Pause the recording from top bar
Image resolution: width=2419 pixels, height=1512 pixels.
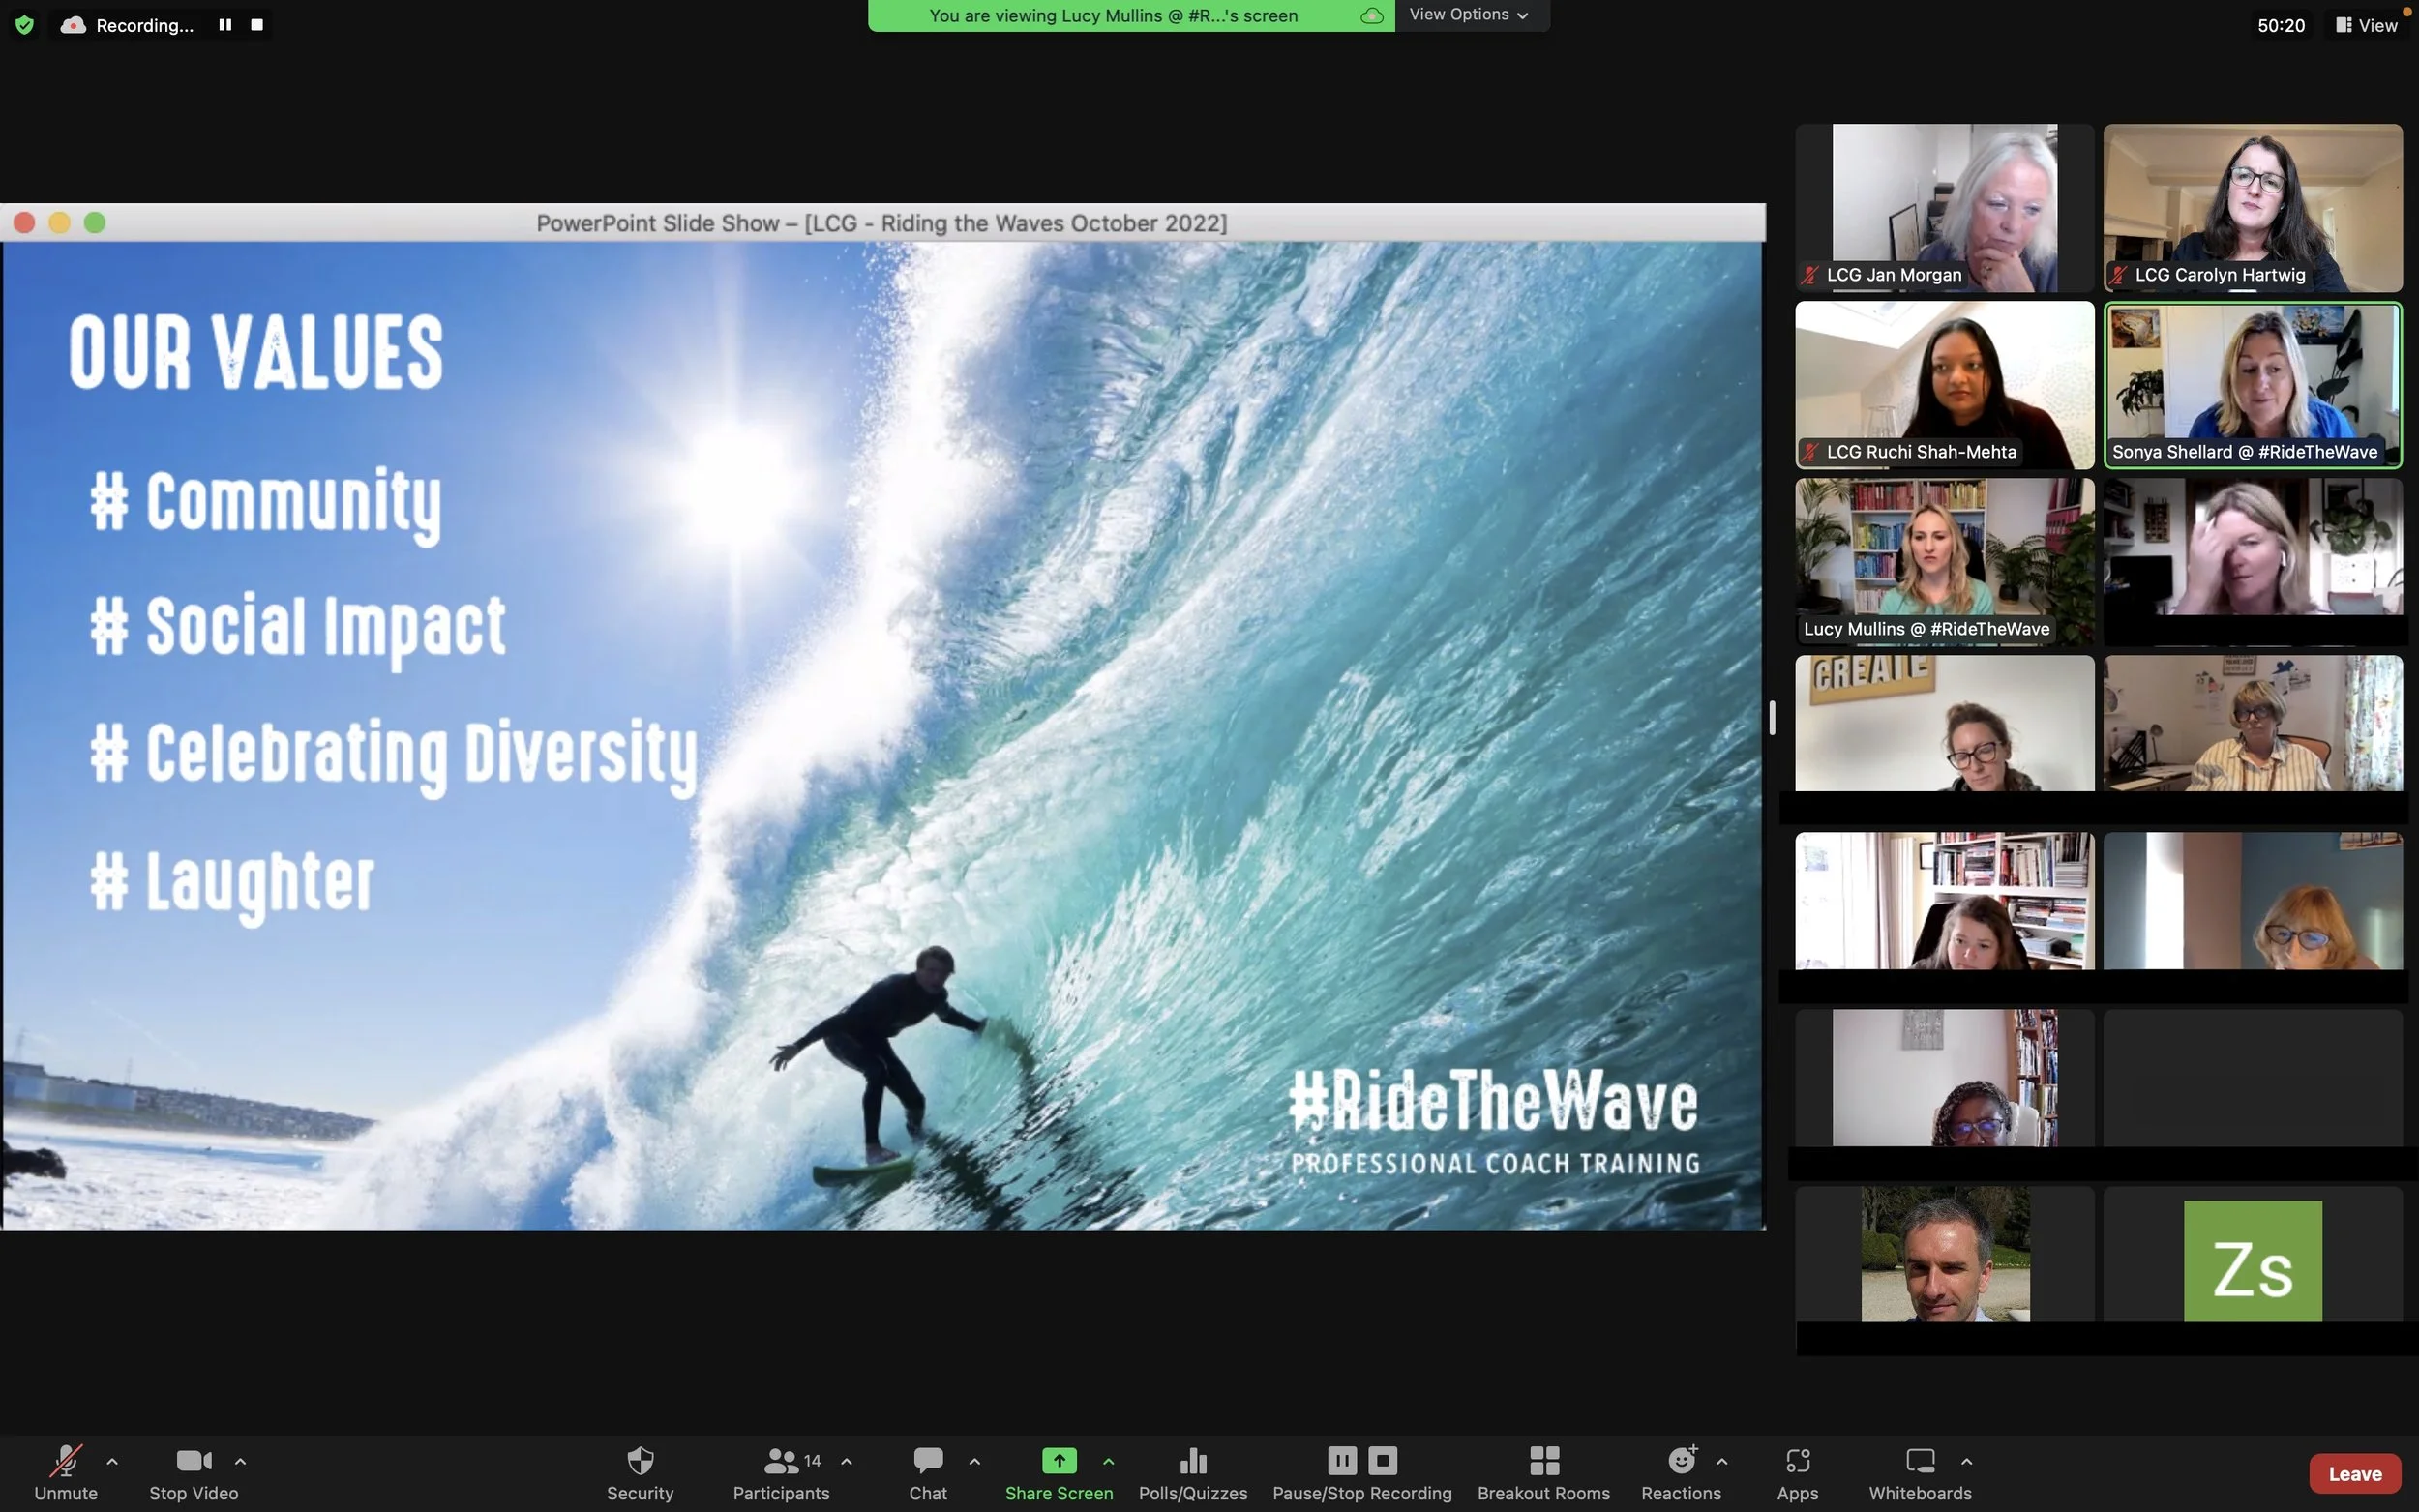pos(225,25)
